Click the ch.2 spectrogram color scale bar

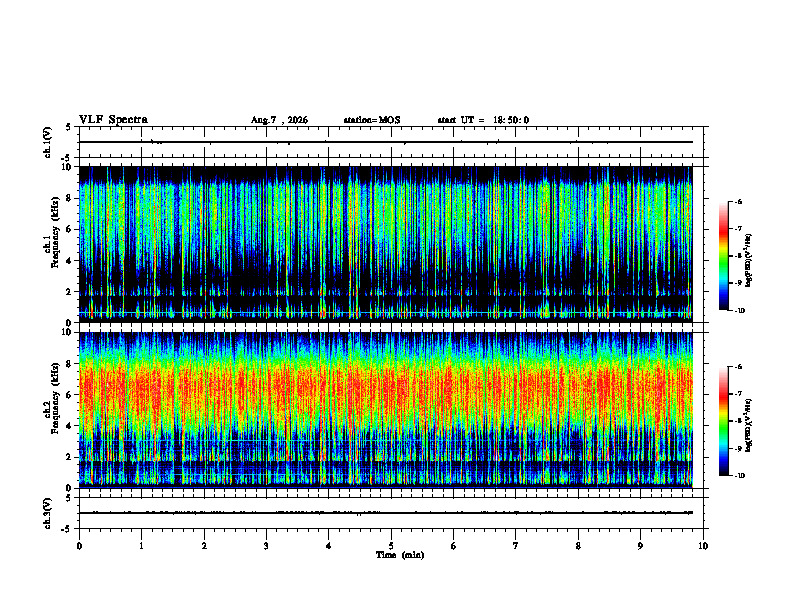tap(724, 421)
